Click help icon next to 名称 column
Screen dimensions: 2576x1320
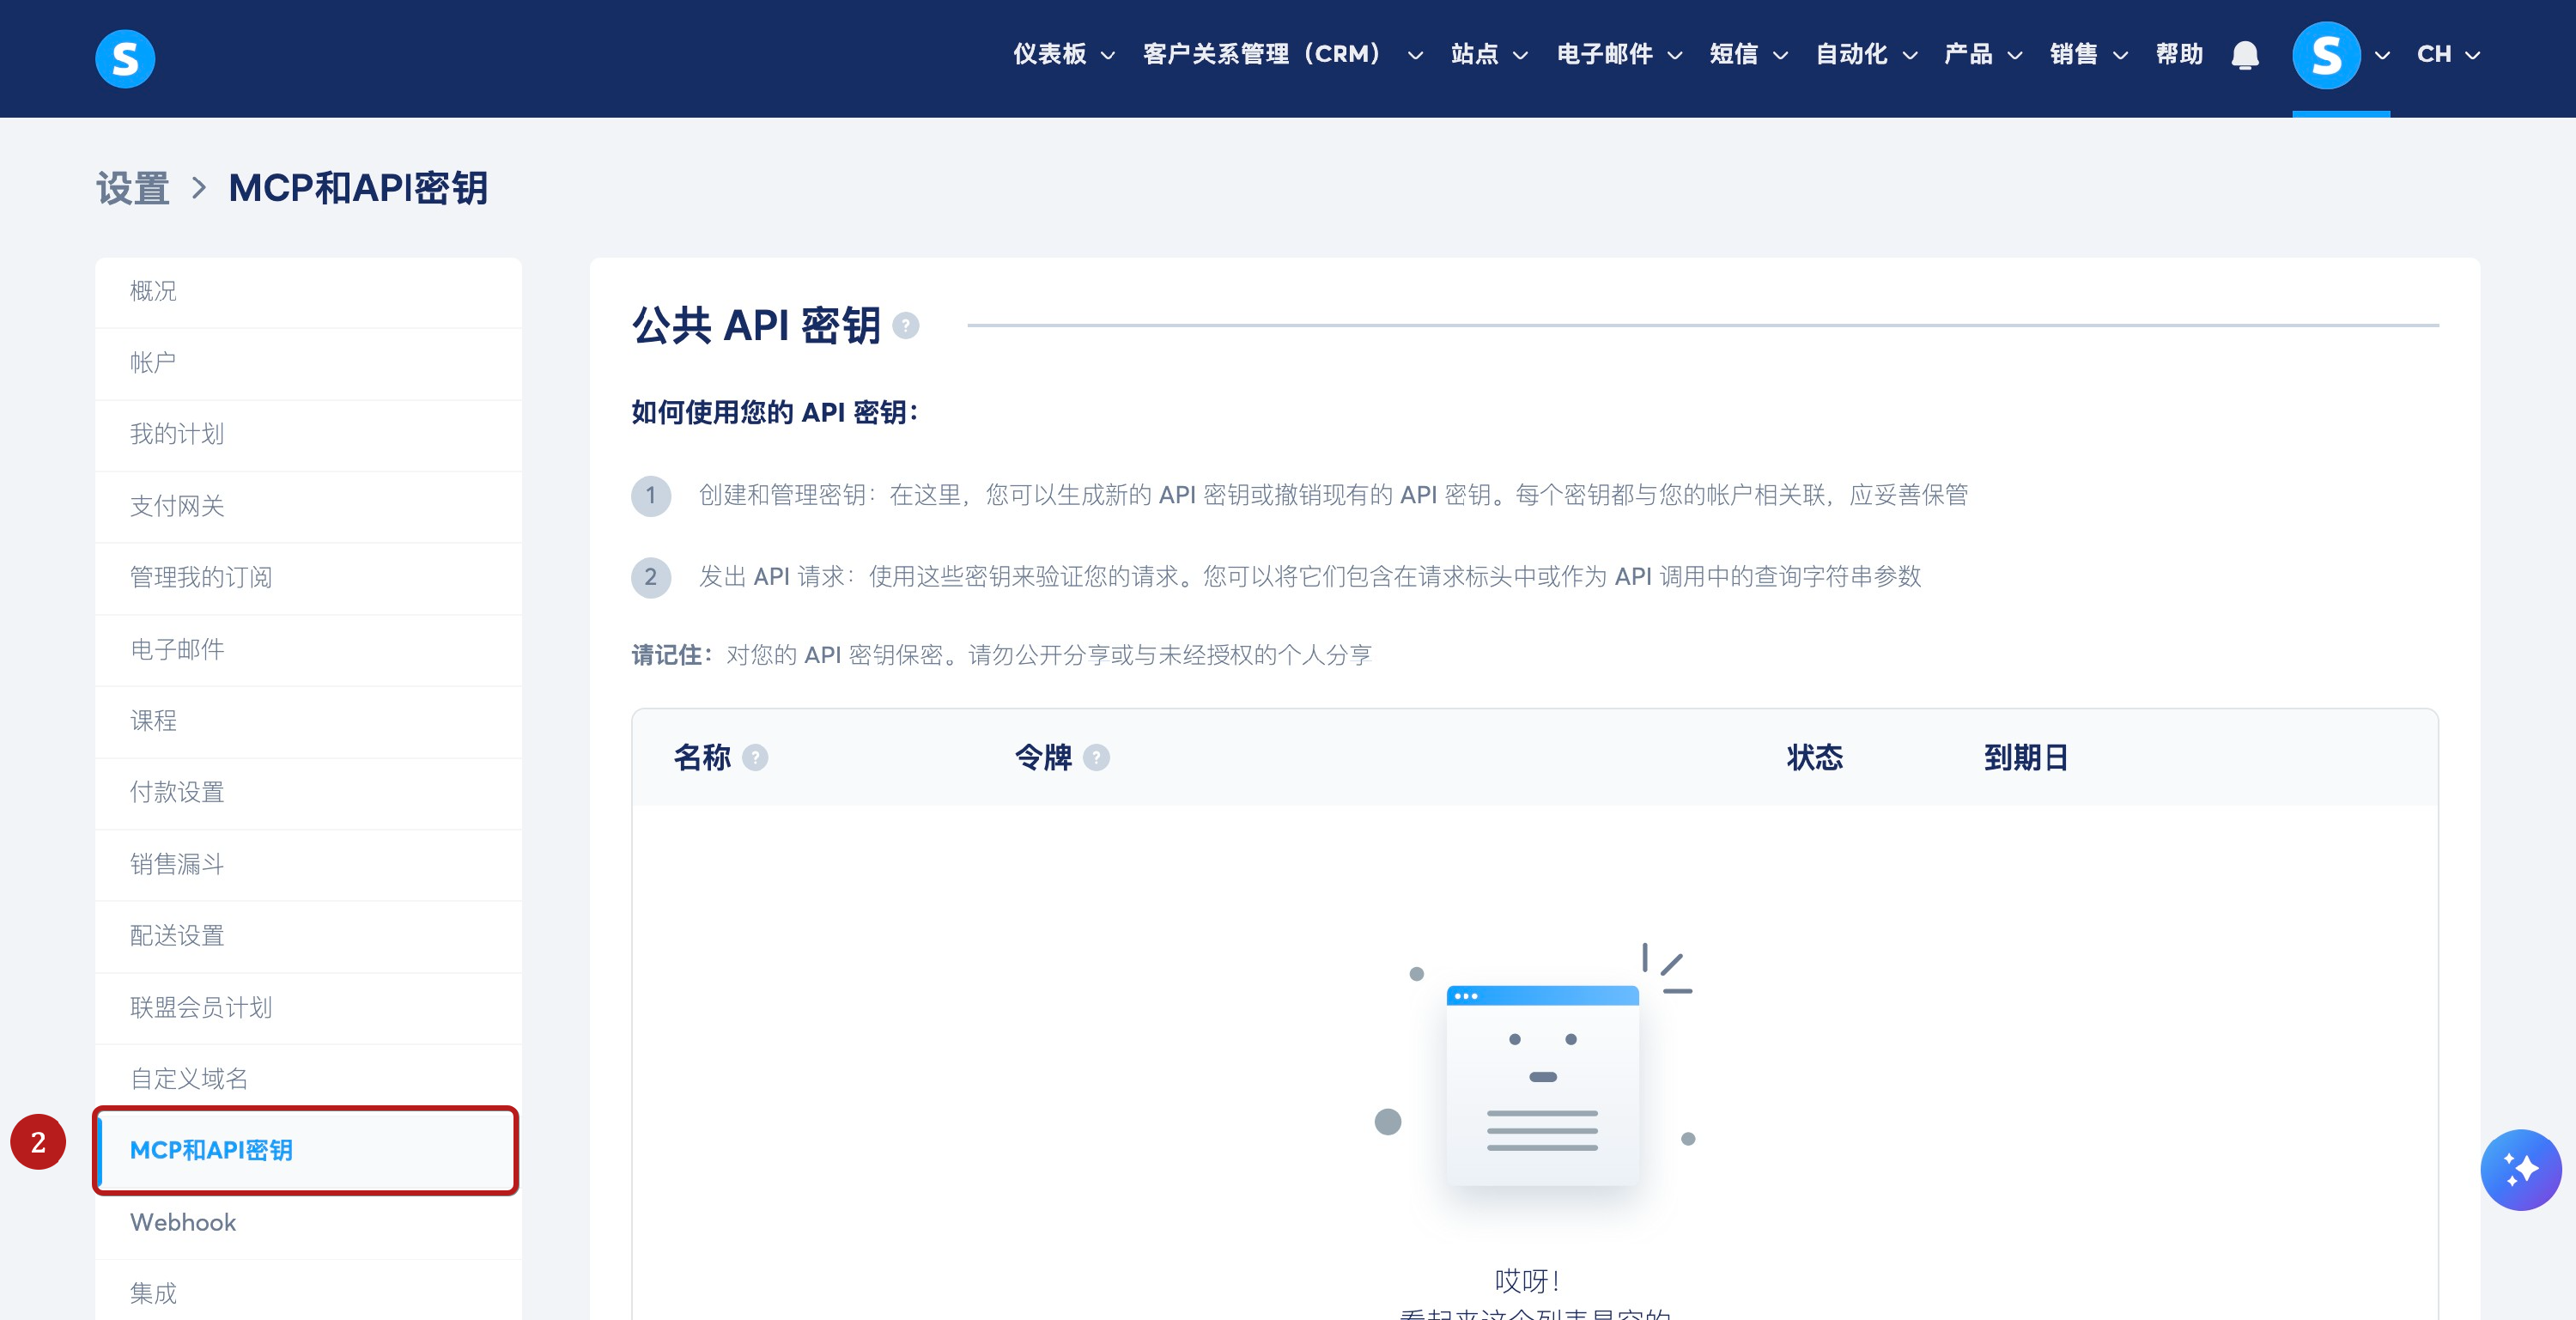756,758
